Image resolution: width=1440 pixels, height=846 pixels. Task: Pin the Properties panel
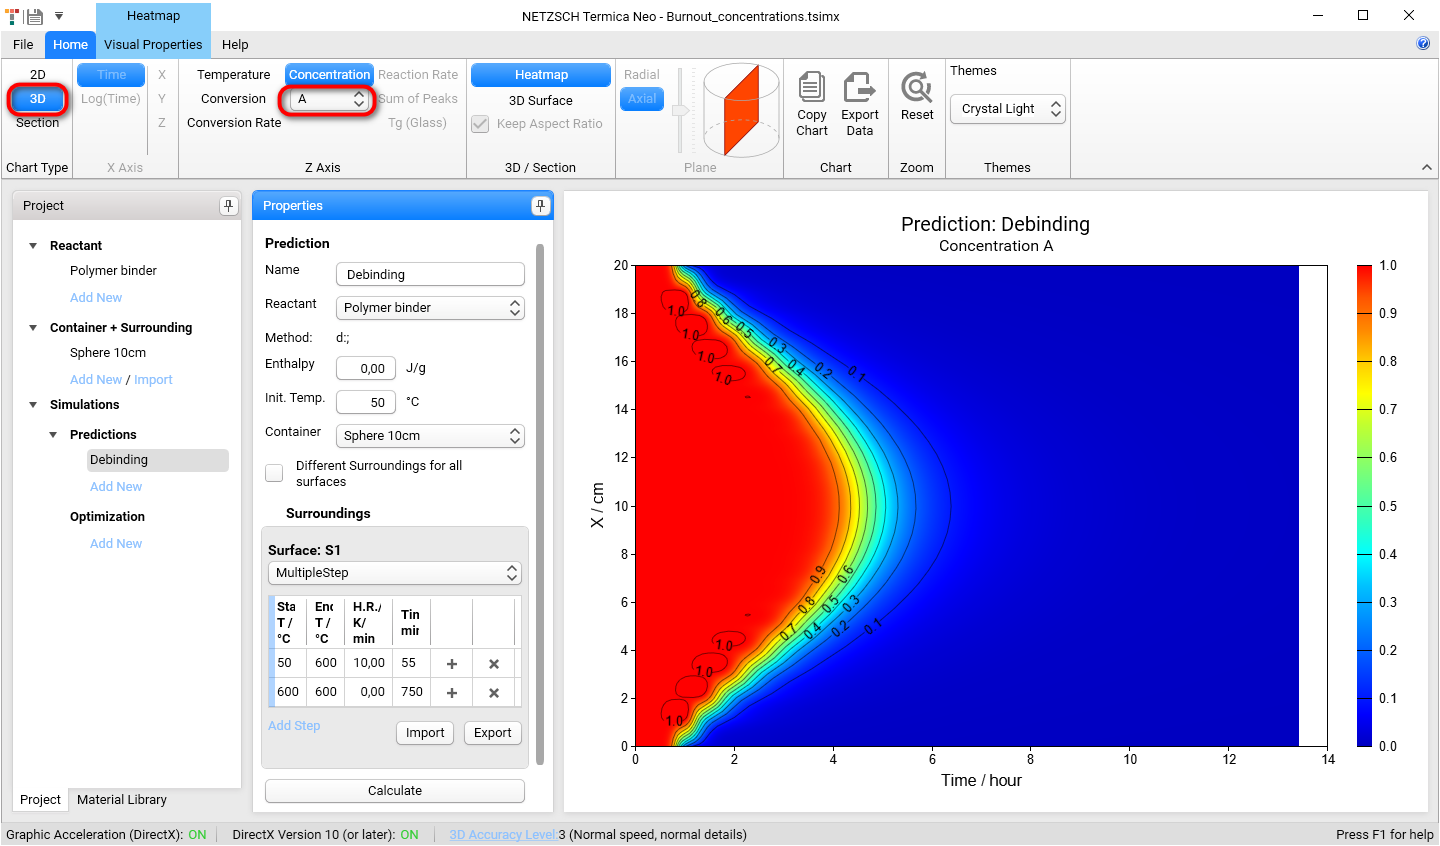[540, 205]
